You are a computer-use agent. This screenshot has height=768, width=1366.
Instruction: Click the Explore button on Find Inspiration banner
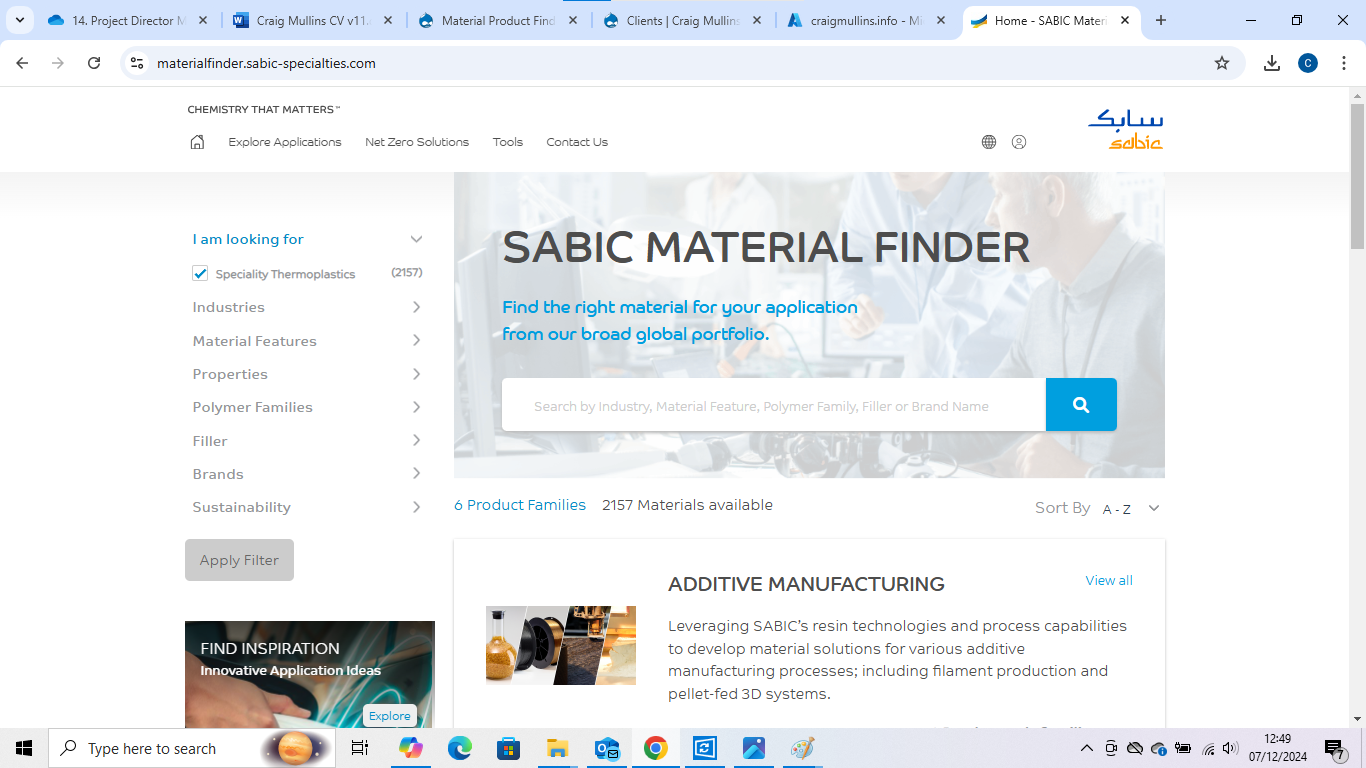click(390, 716)
